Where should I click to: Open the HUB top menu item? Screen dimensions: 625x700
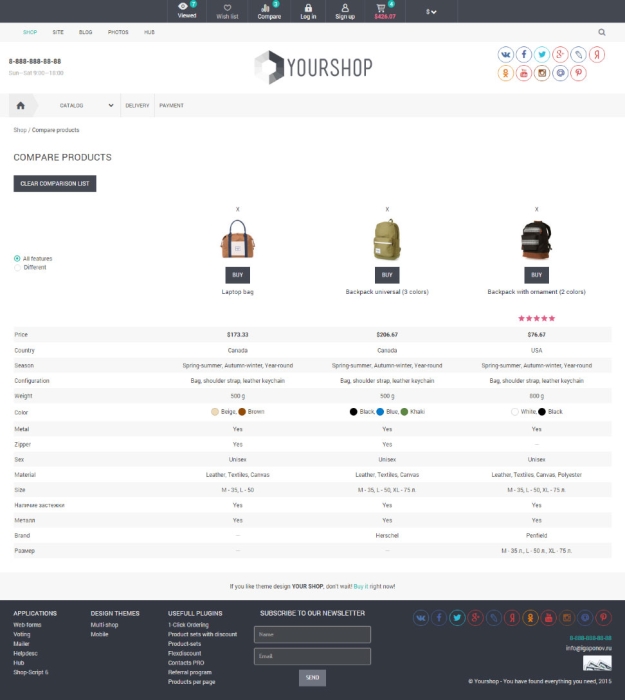point(149,32)
